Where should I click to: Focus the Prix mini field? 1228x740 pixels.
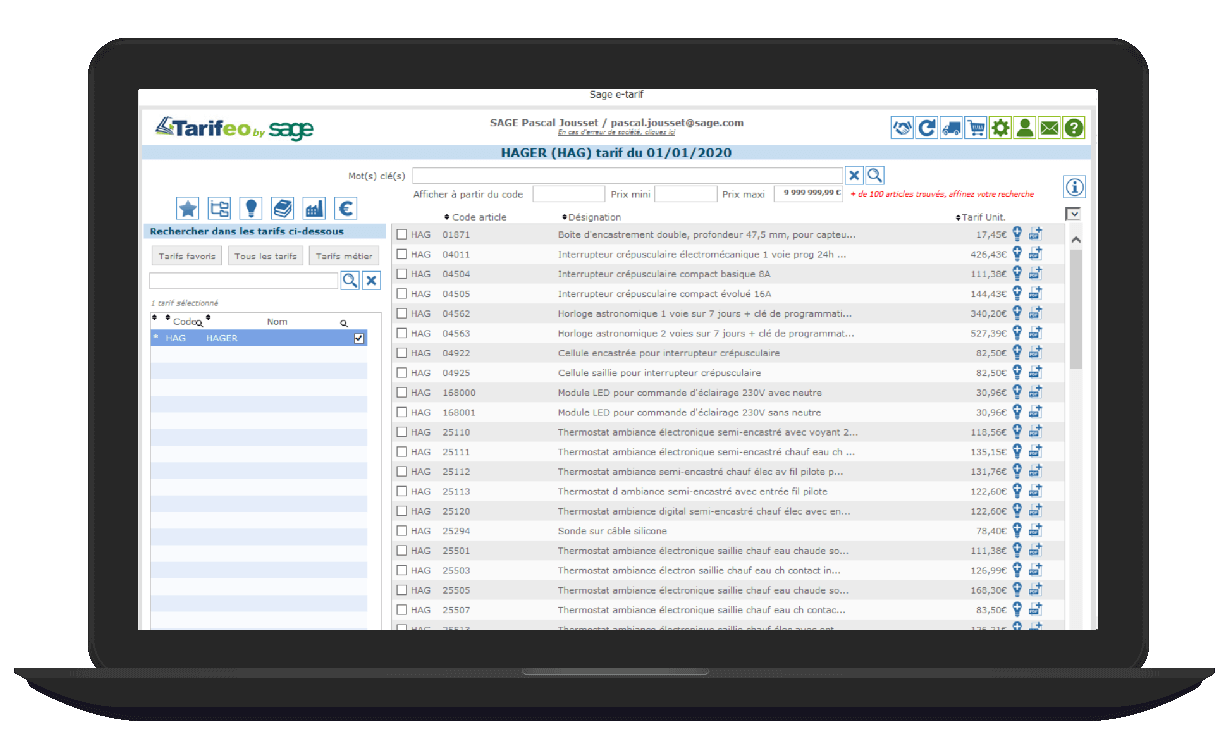pos(685,194)
